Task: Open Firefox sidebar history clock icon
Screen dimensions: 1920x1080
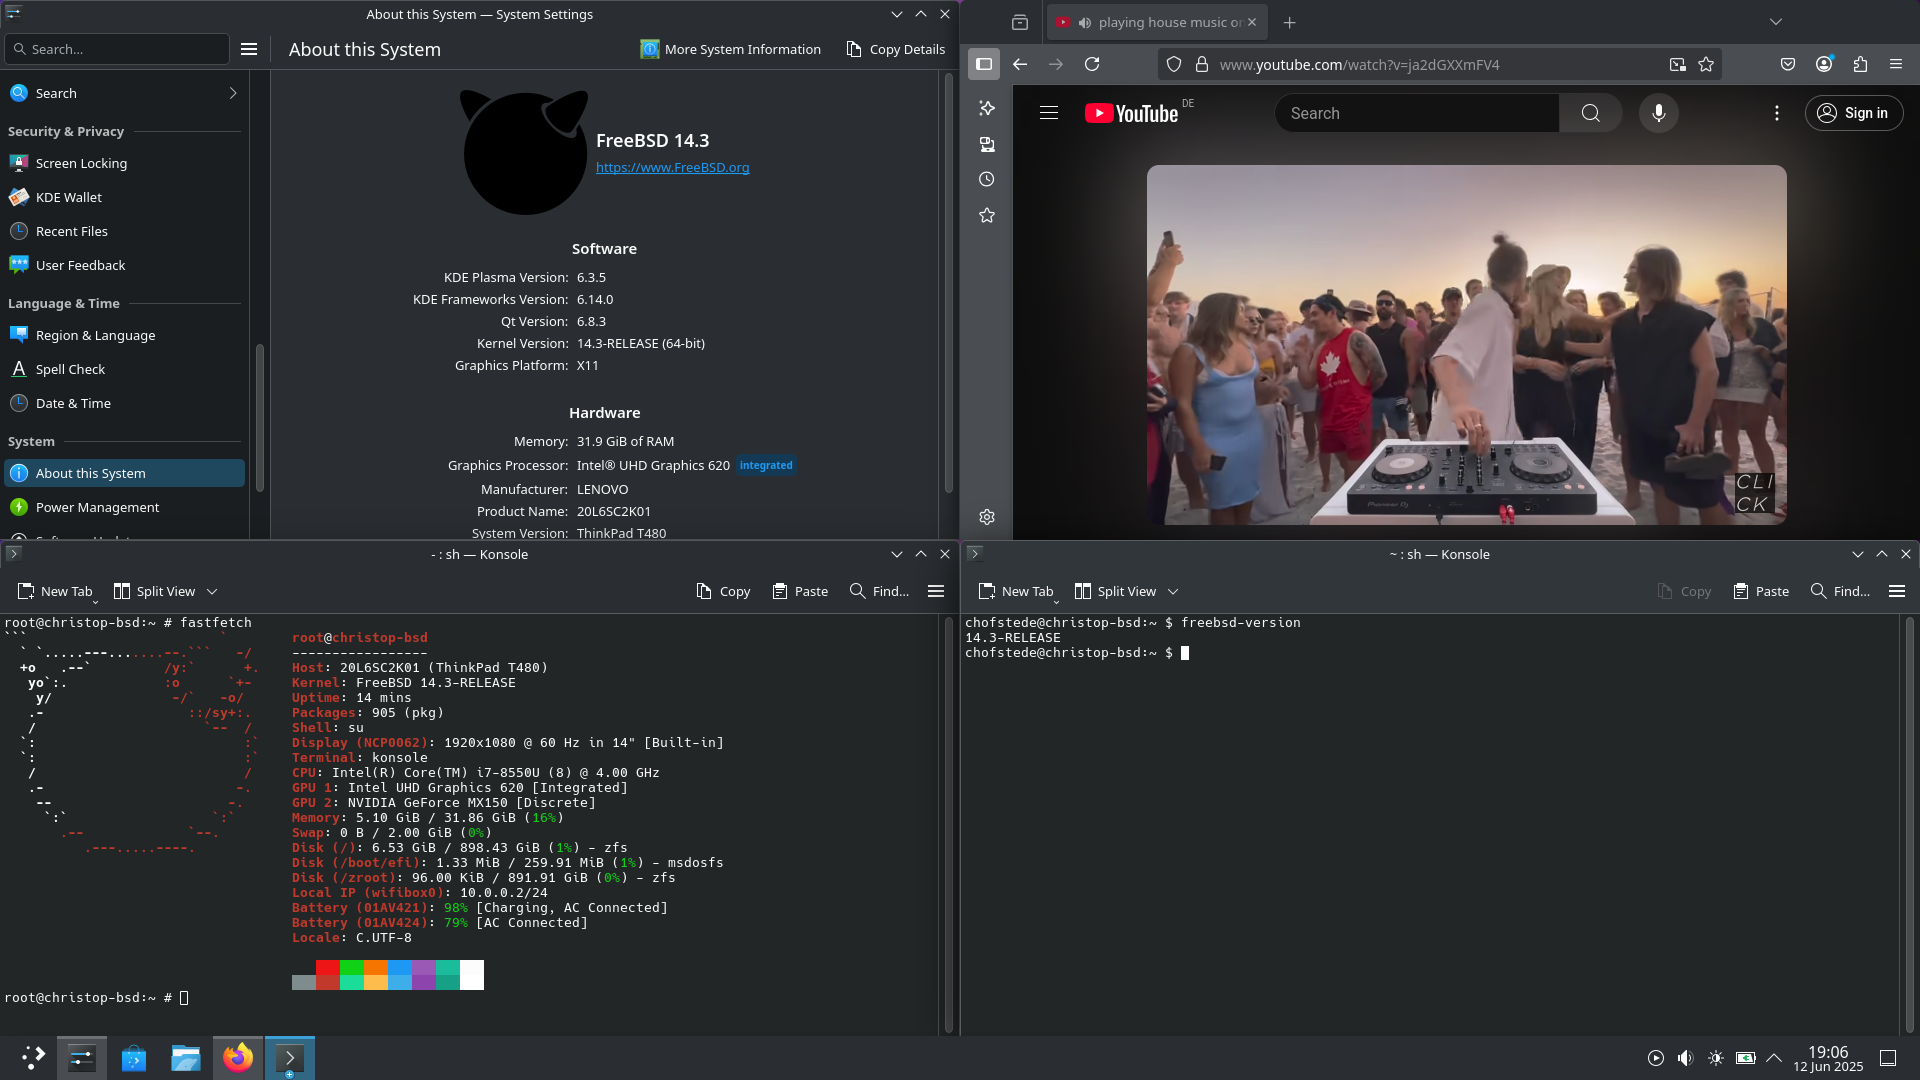Action: [987, 180]
